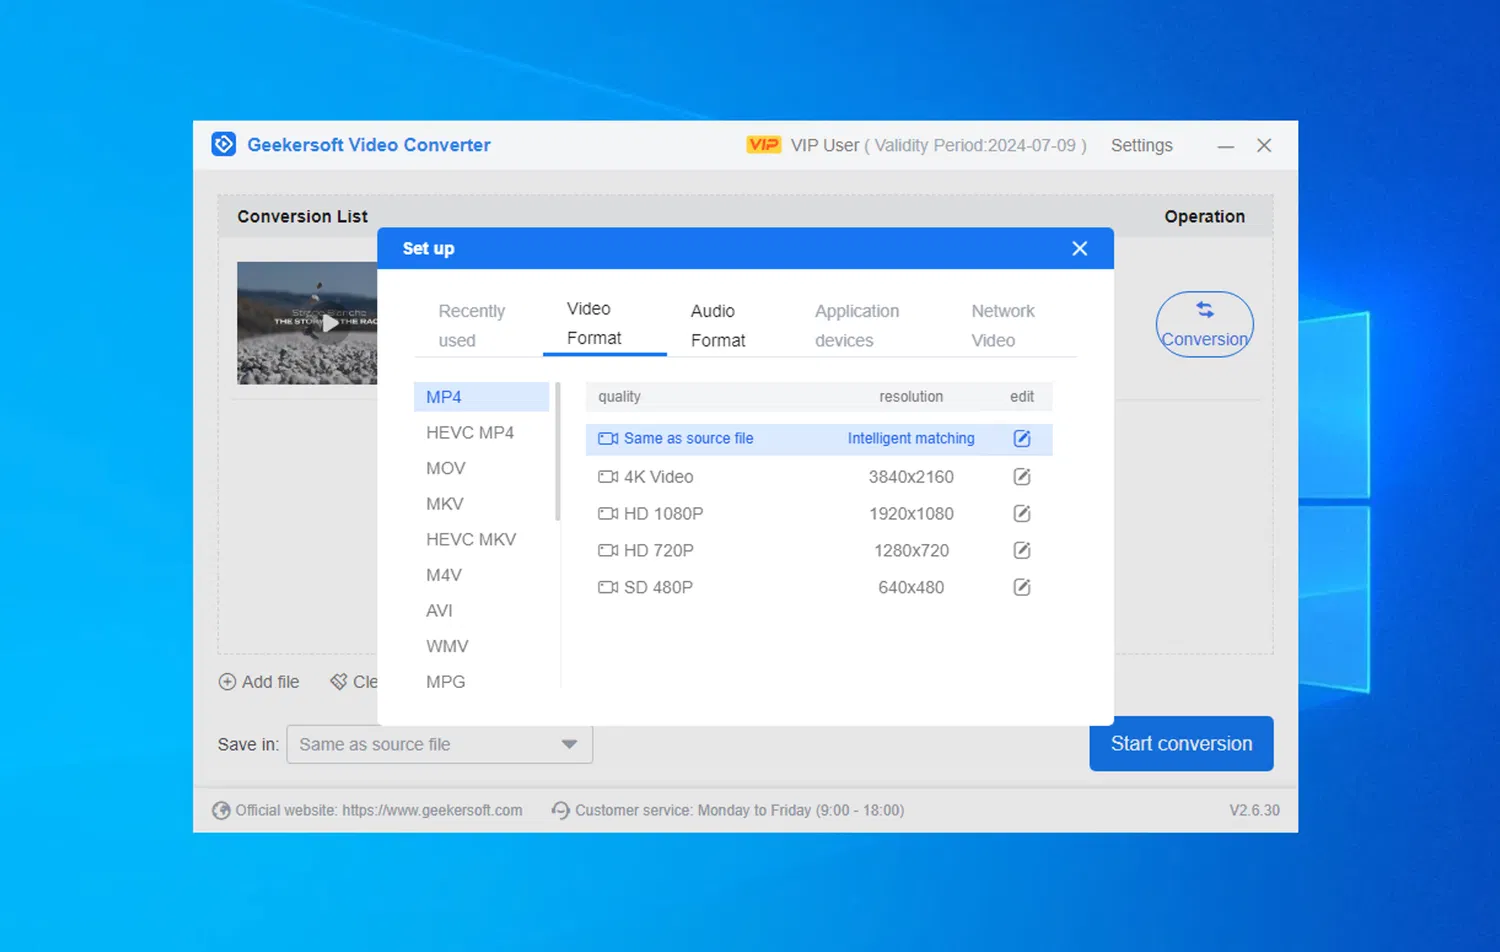Click edit icon for 4K Video row
This screenshot has width=1500, height=952.
pos(1022,477)
